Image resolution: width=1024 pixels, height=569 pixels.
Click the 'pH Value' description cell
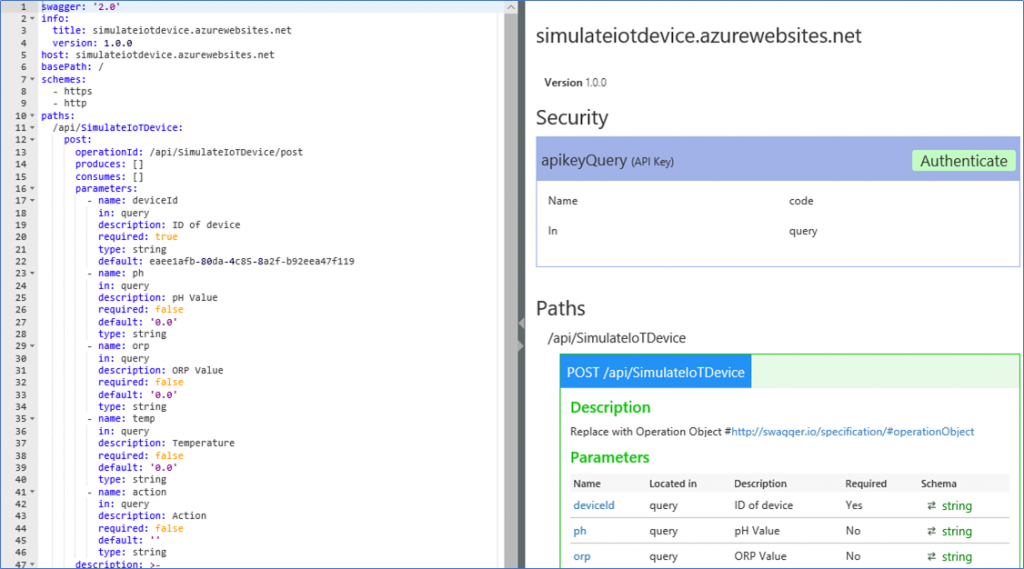pyautogui.click(x=757, y=530)
